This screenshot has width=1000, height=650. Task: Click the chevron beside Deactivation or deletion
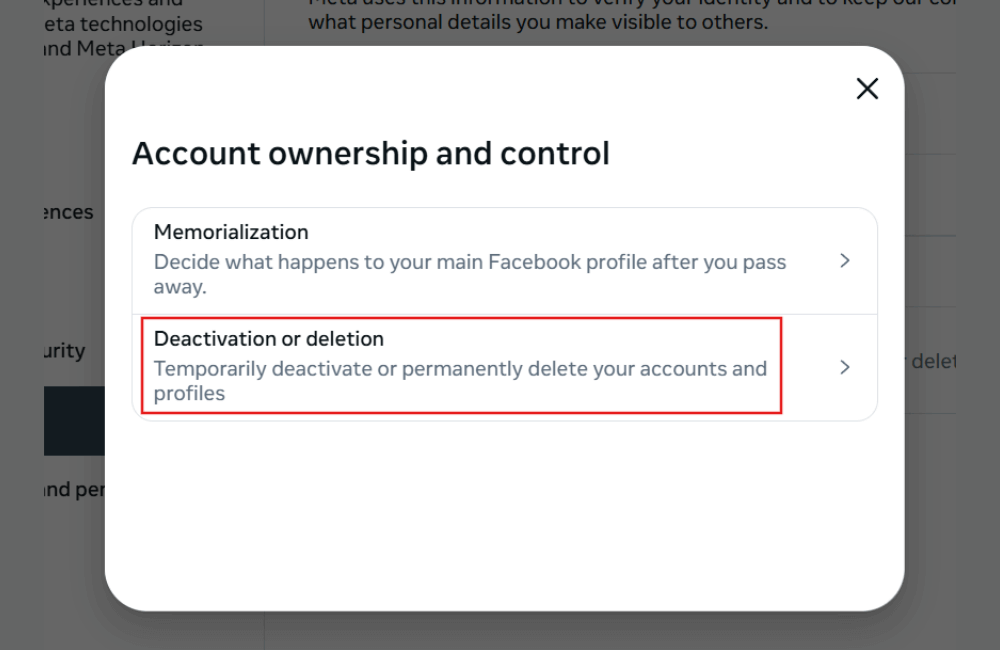[x=845, y=366]
